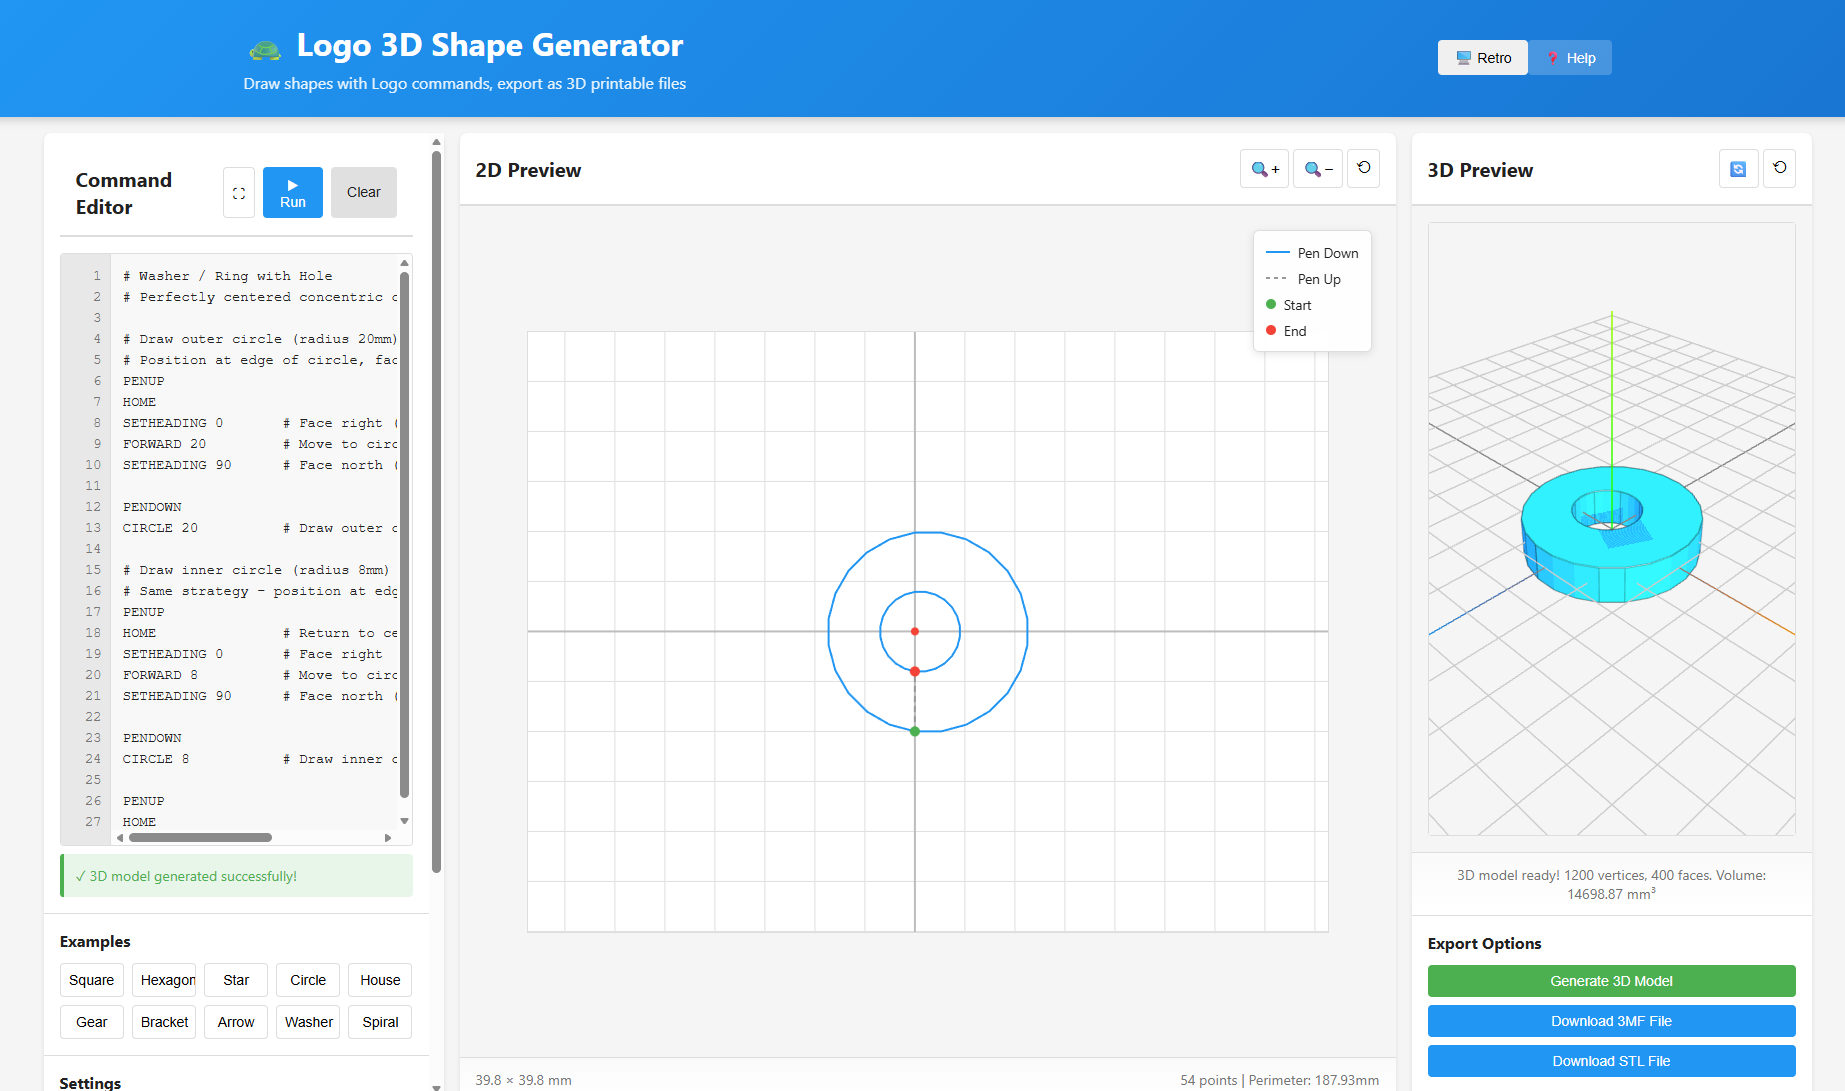Download the STL file
This screenshot has height=1091, width=1845.
[x=1611, y=1060]
